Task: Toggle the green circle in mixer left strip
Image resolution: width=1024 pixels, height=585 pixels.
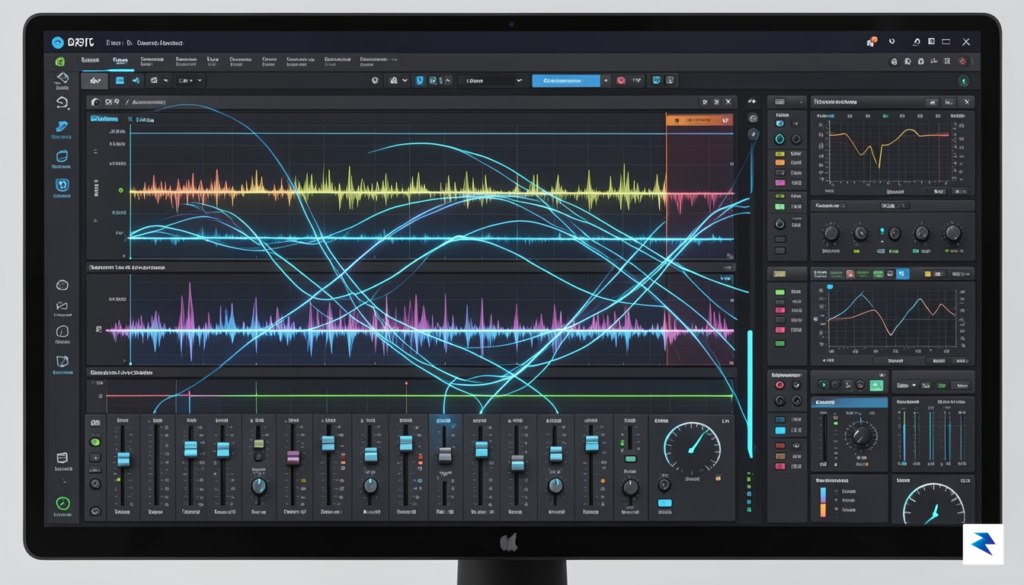Action: point(95,442)
